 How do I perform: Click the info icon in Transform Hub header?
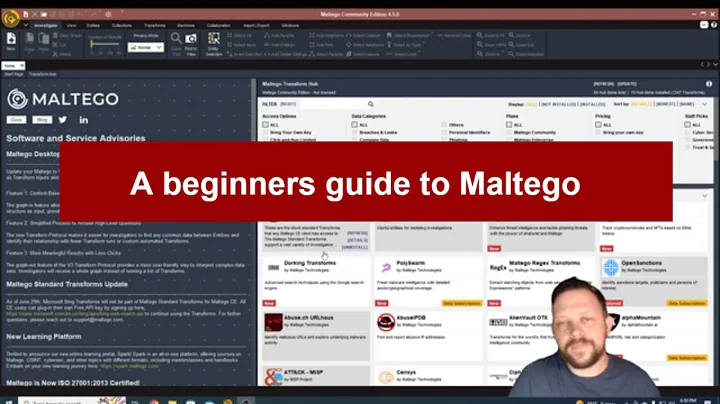709,84
